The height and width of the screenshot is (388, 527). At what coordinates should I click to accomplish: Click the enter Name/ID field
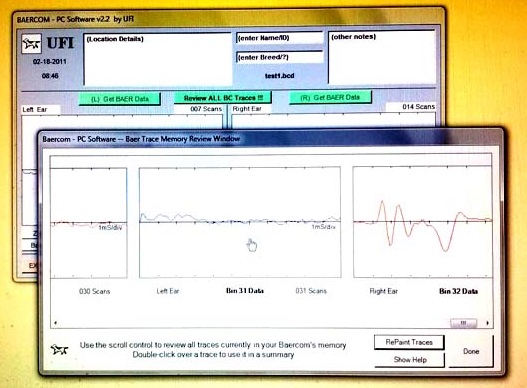tap(280, 38)
